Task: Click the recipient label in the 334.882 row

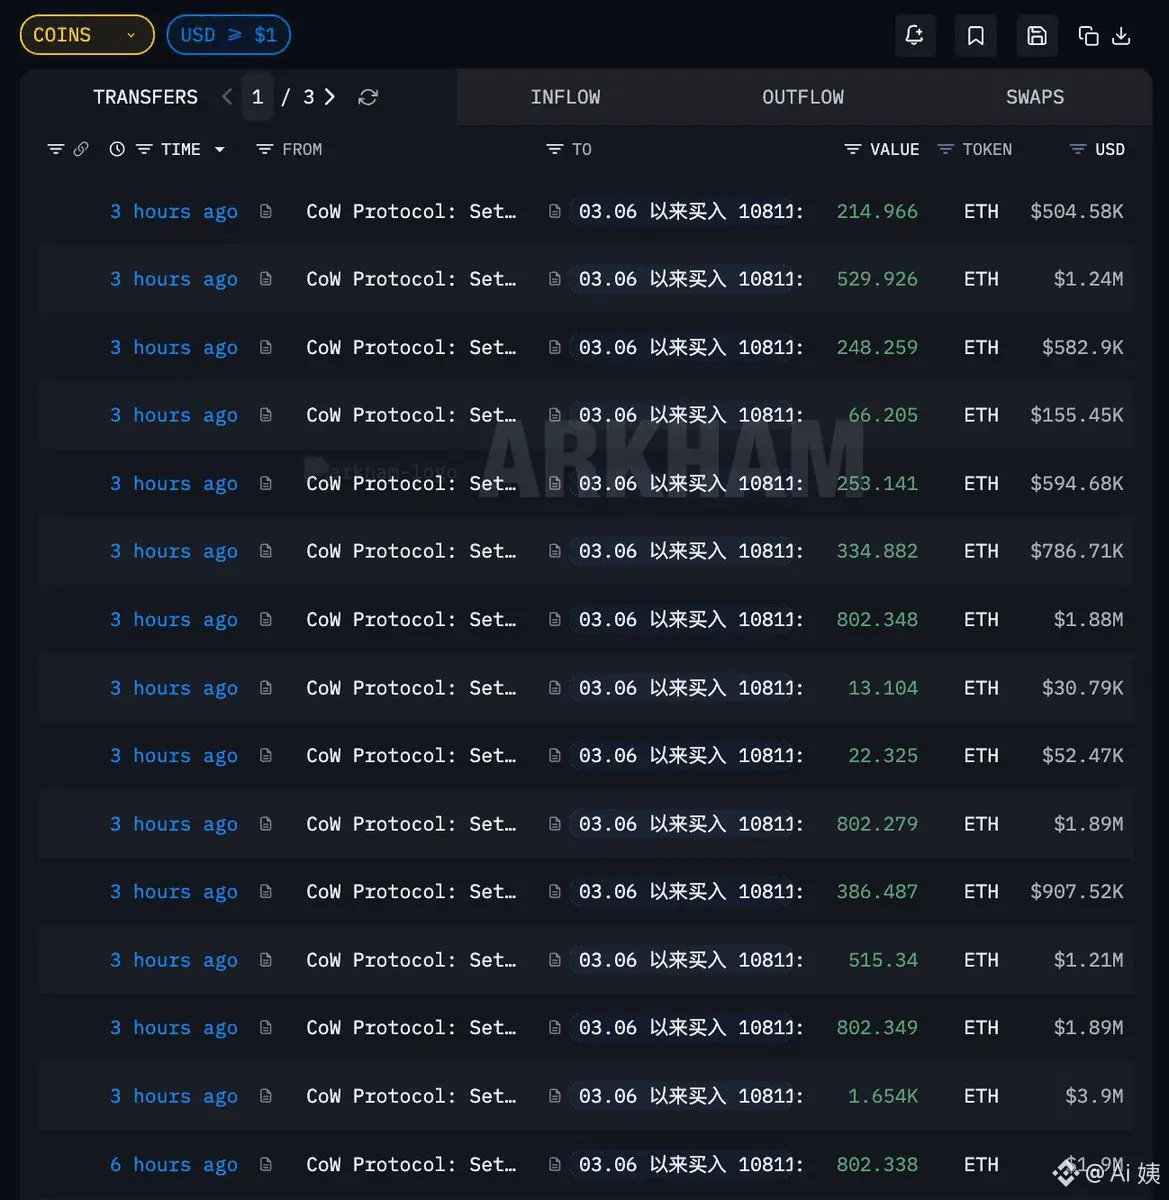Action: (690, 551)
